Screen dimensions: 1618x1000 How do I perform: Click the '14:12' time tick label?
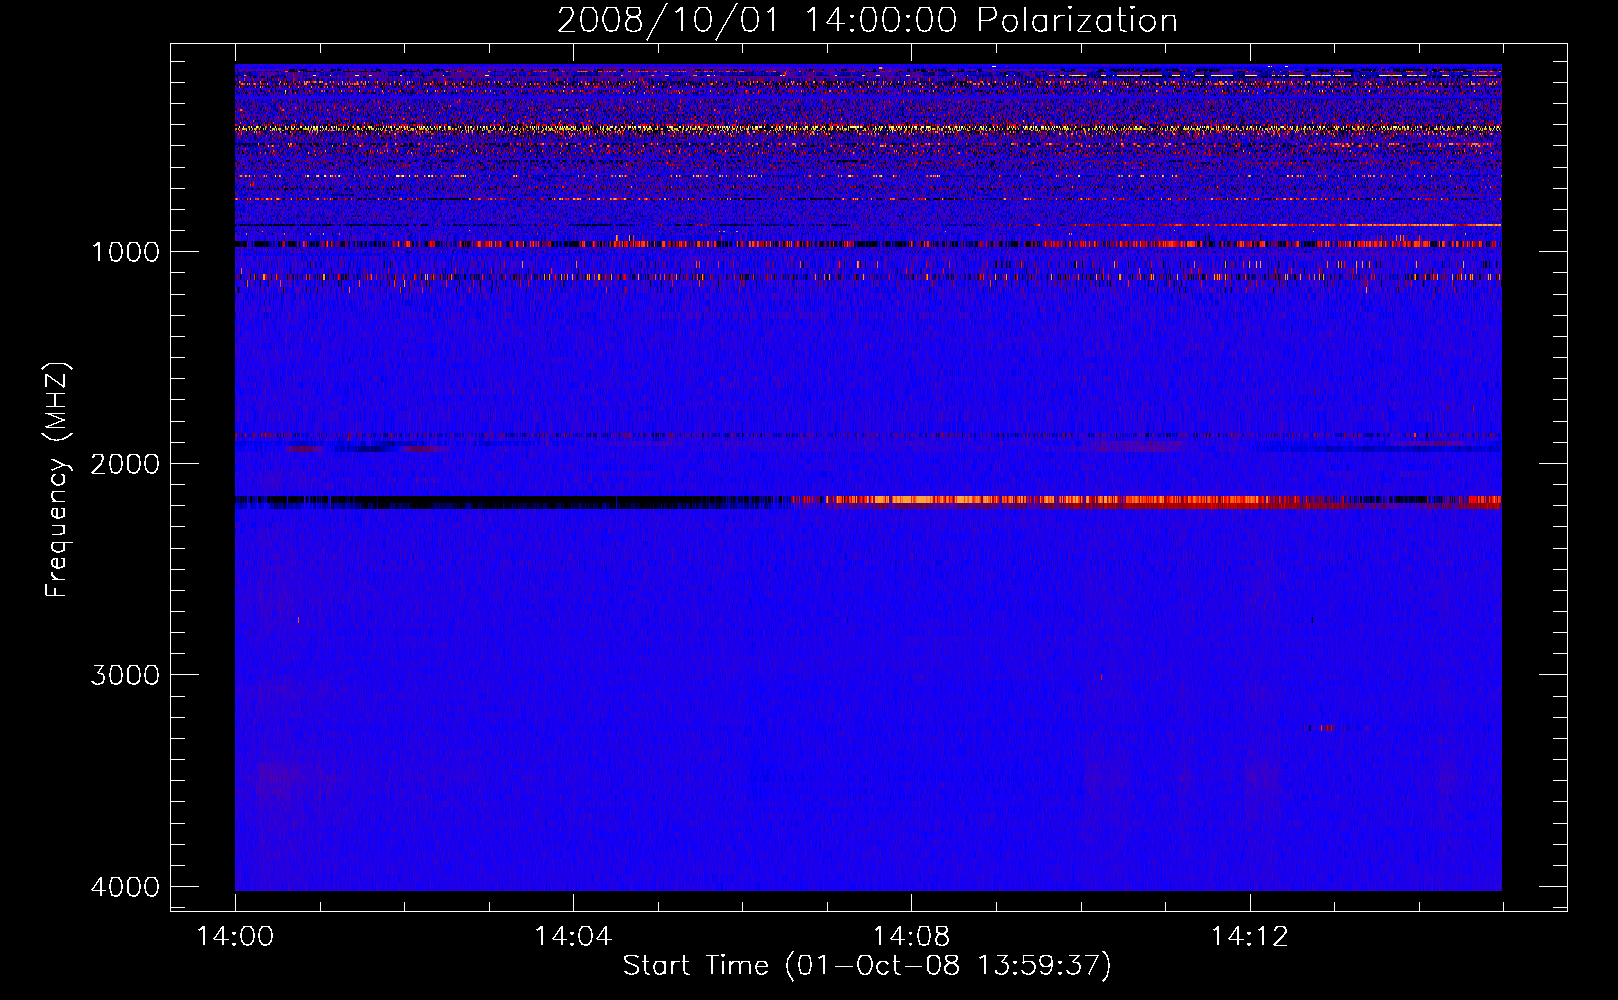point(1249,937)
